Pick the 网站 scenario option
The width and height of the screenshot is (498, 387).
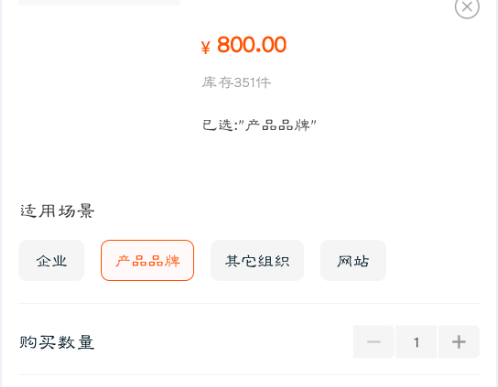click(353, 260)
